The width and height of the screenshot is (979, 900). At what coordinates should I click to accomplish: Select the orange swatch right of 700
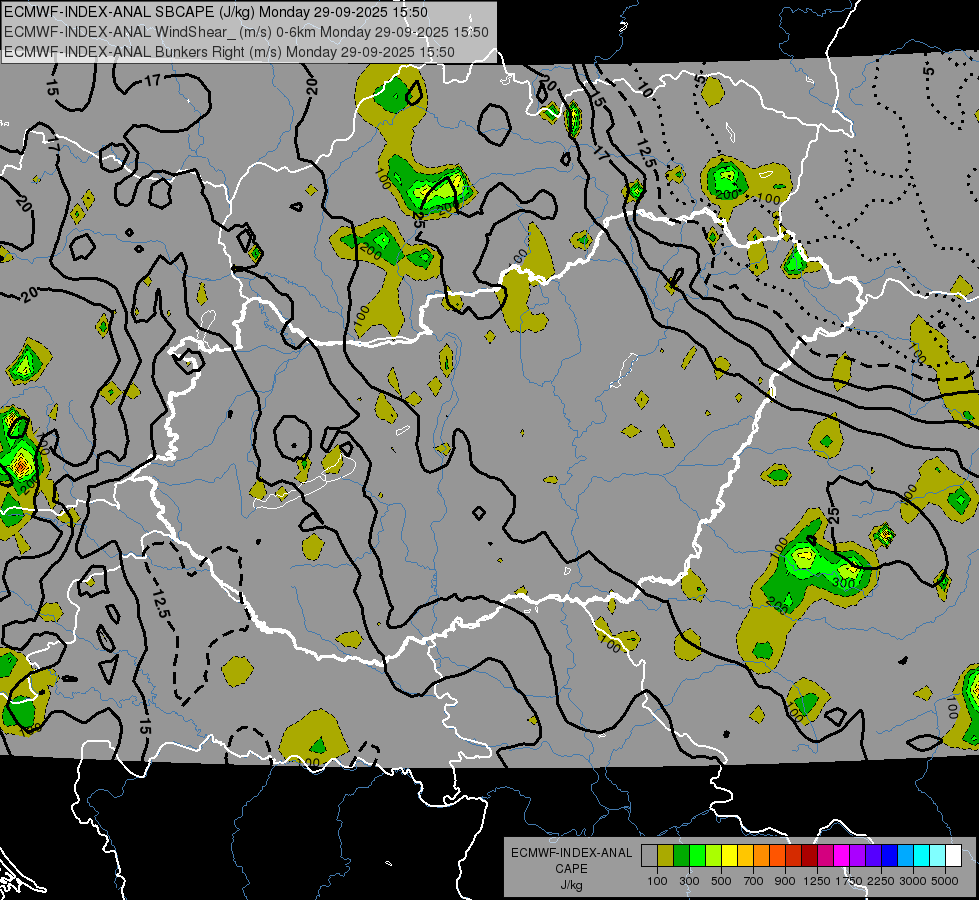pos(762,855)
